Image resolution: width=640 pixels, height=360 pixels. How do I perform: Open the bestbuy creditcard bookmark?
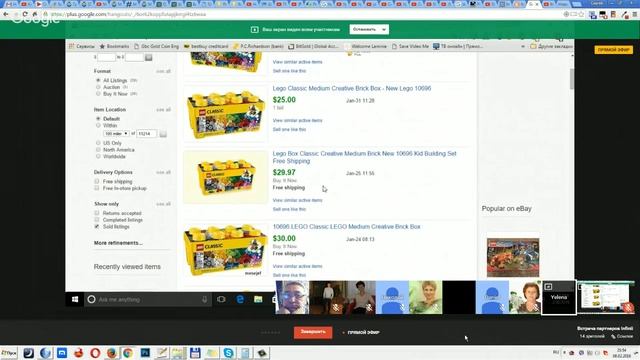206,47
